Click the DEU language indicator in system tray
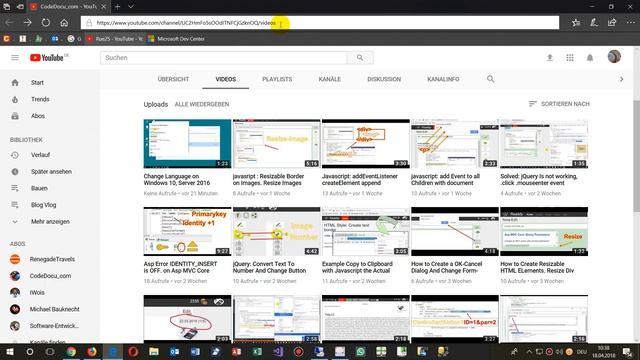Image resolution: width=640 pixels, height=360 pixels. 581,351
